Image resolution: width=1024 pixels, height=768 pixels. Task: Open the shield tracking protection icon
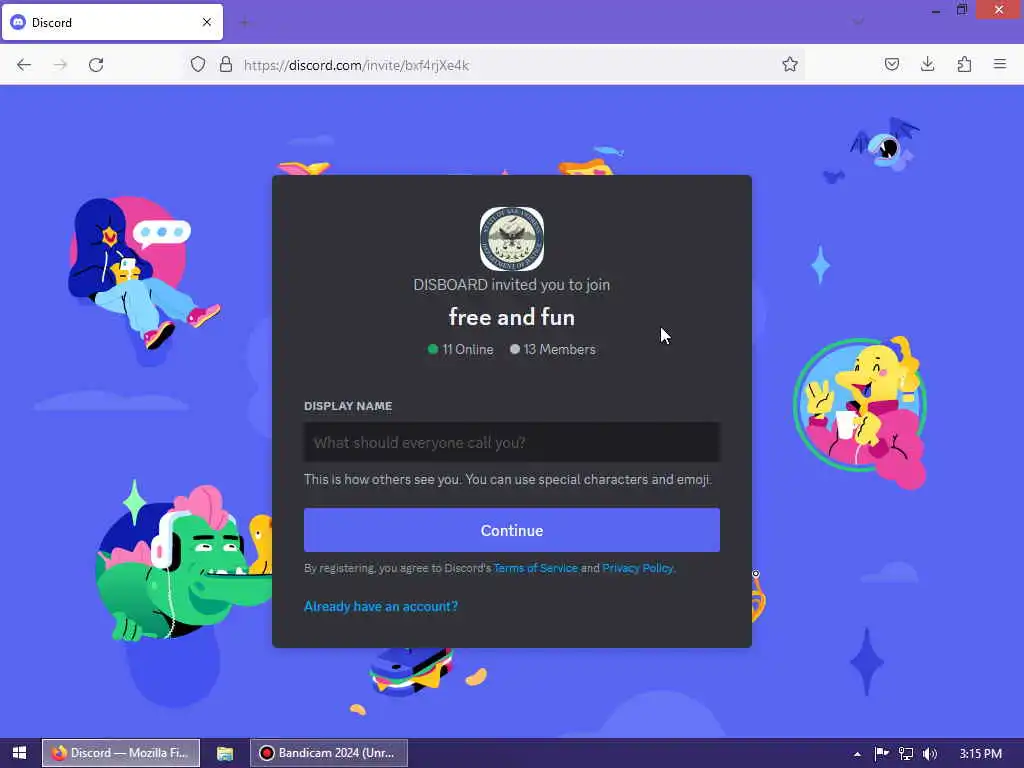[x=198, y=64]
